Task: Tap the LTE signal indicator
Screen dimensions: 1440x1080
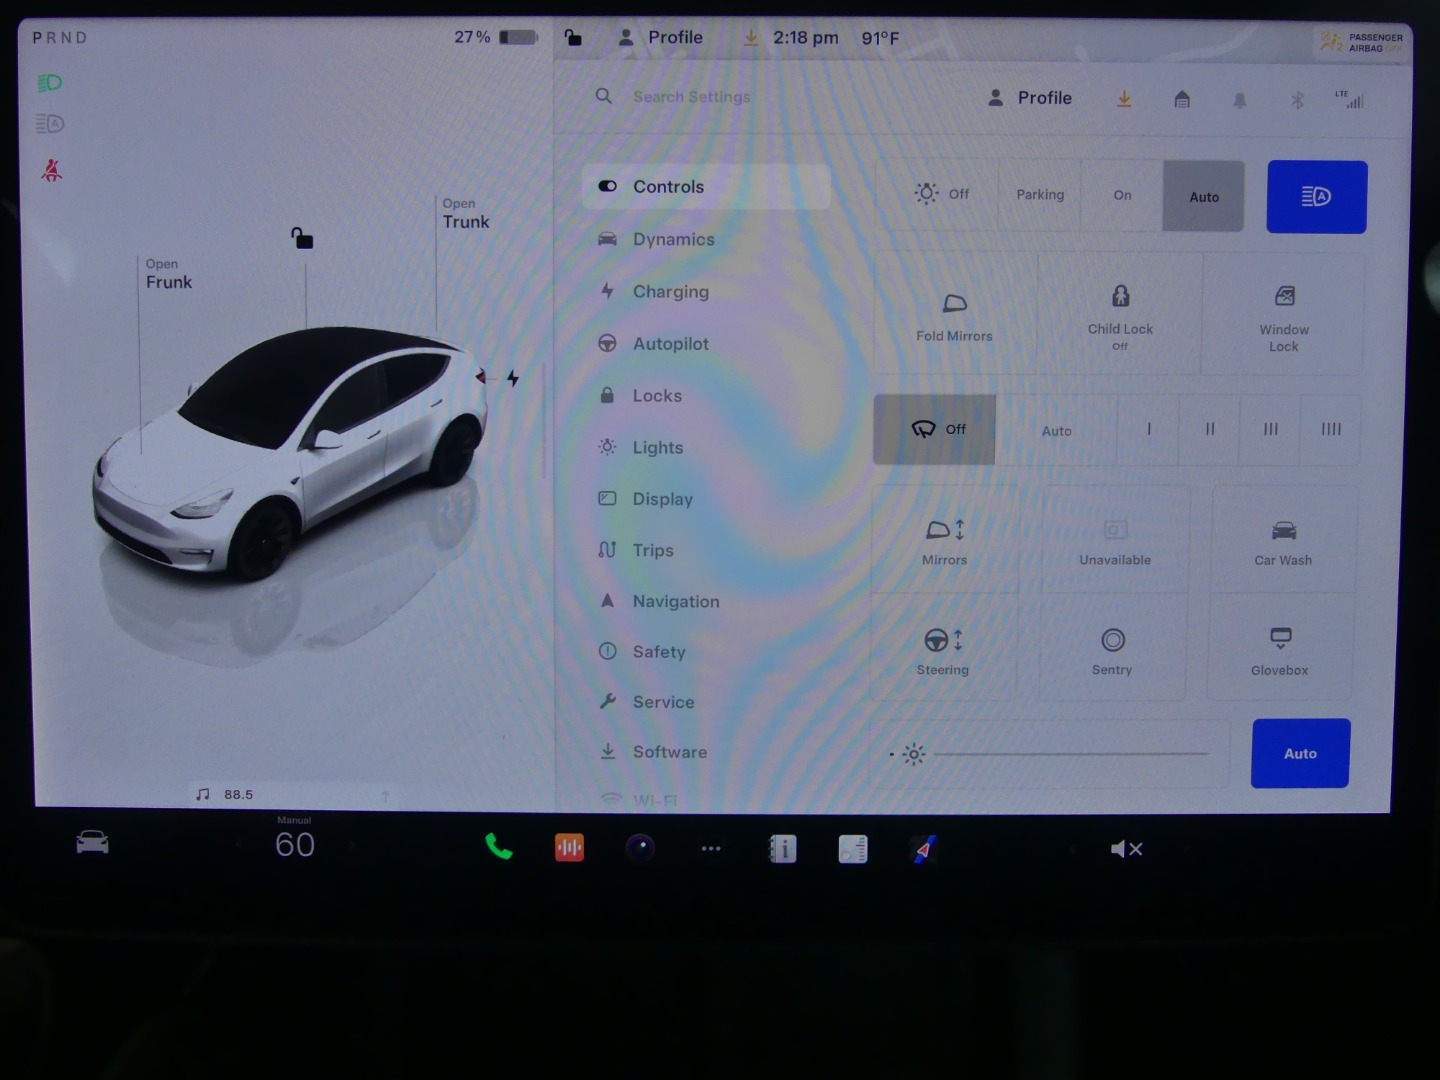Action: [1349, 99]
